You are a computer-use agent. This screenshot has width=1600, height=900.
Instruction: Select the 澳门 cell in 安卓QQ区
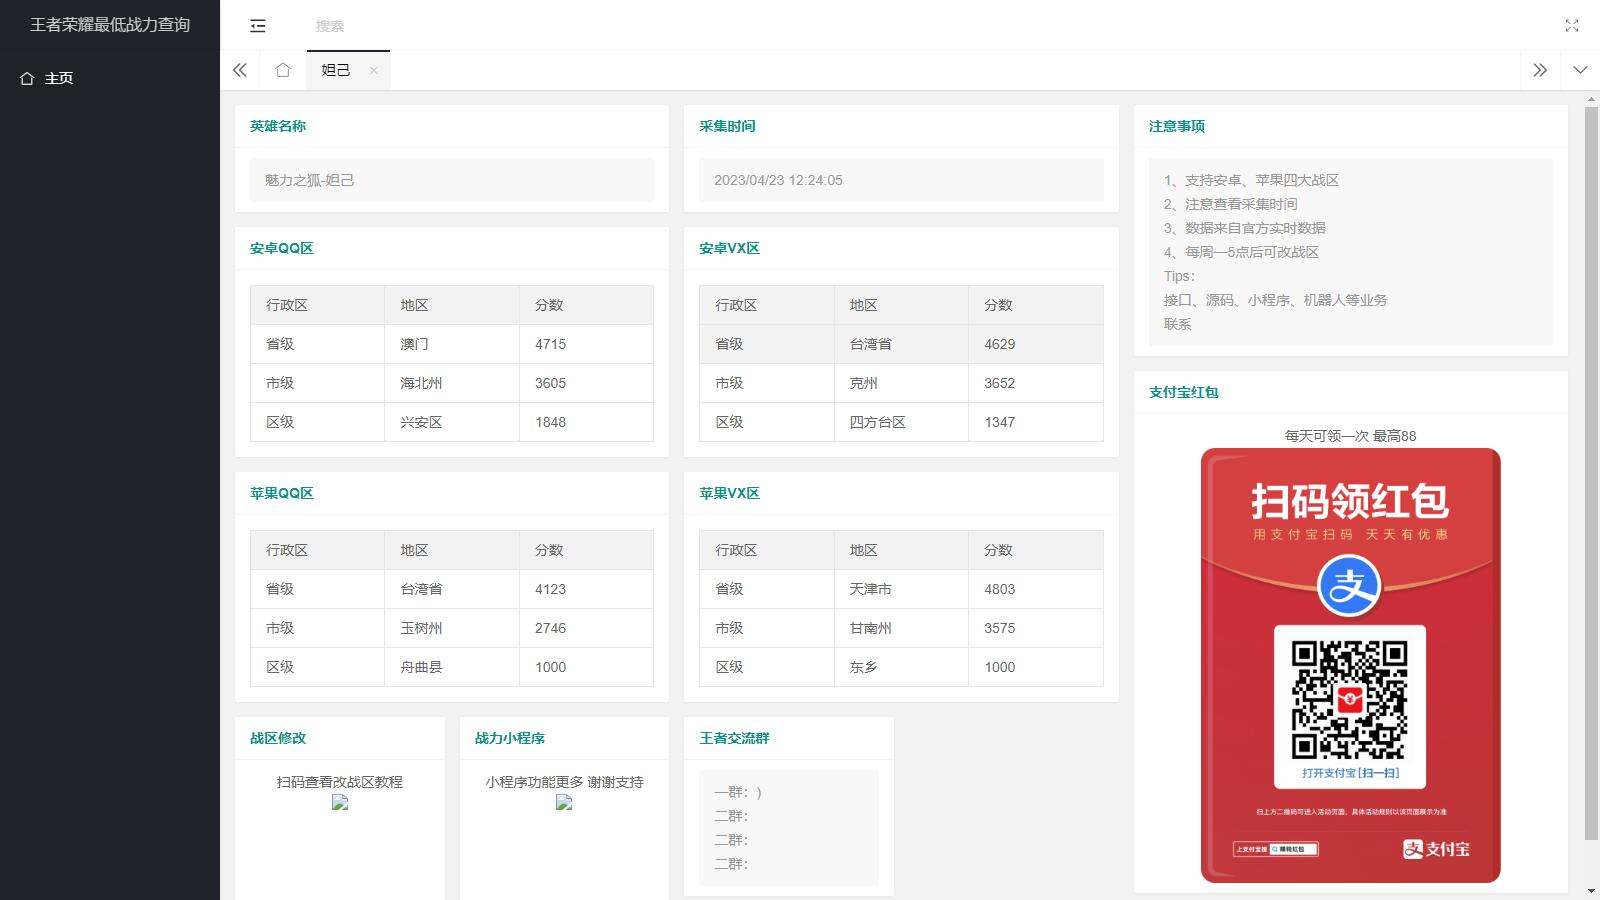coord(414,344)
